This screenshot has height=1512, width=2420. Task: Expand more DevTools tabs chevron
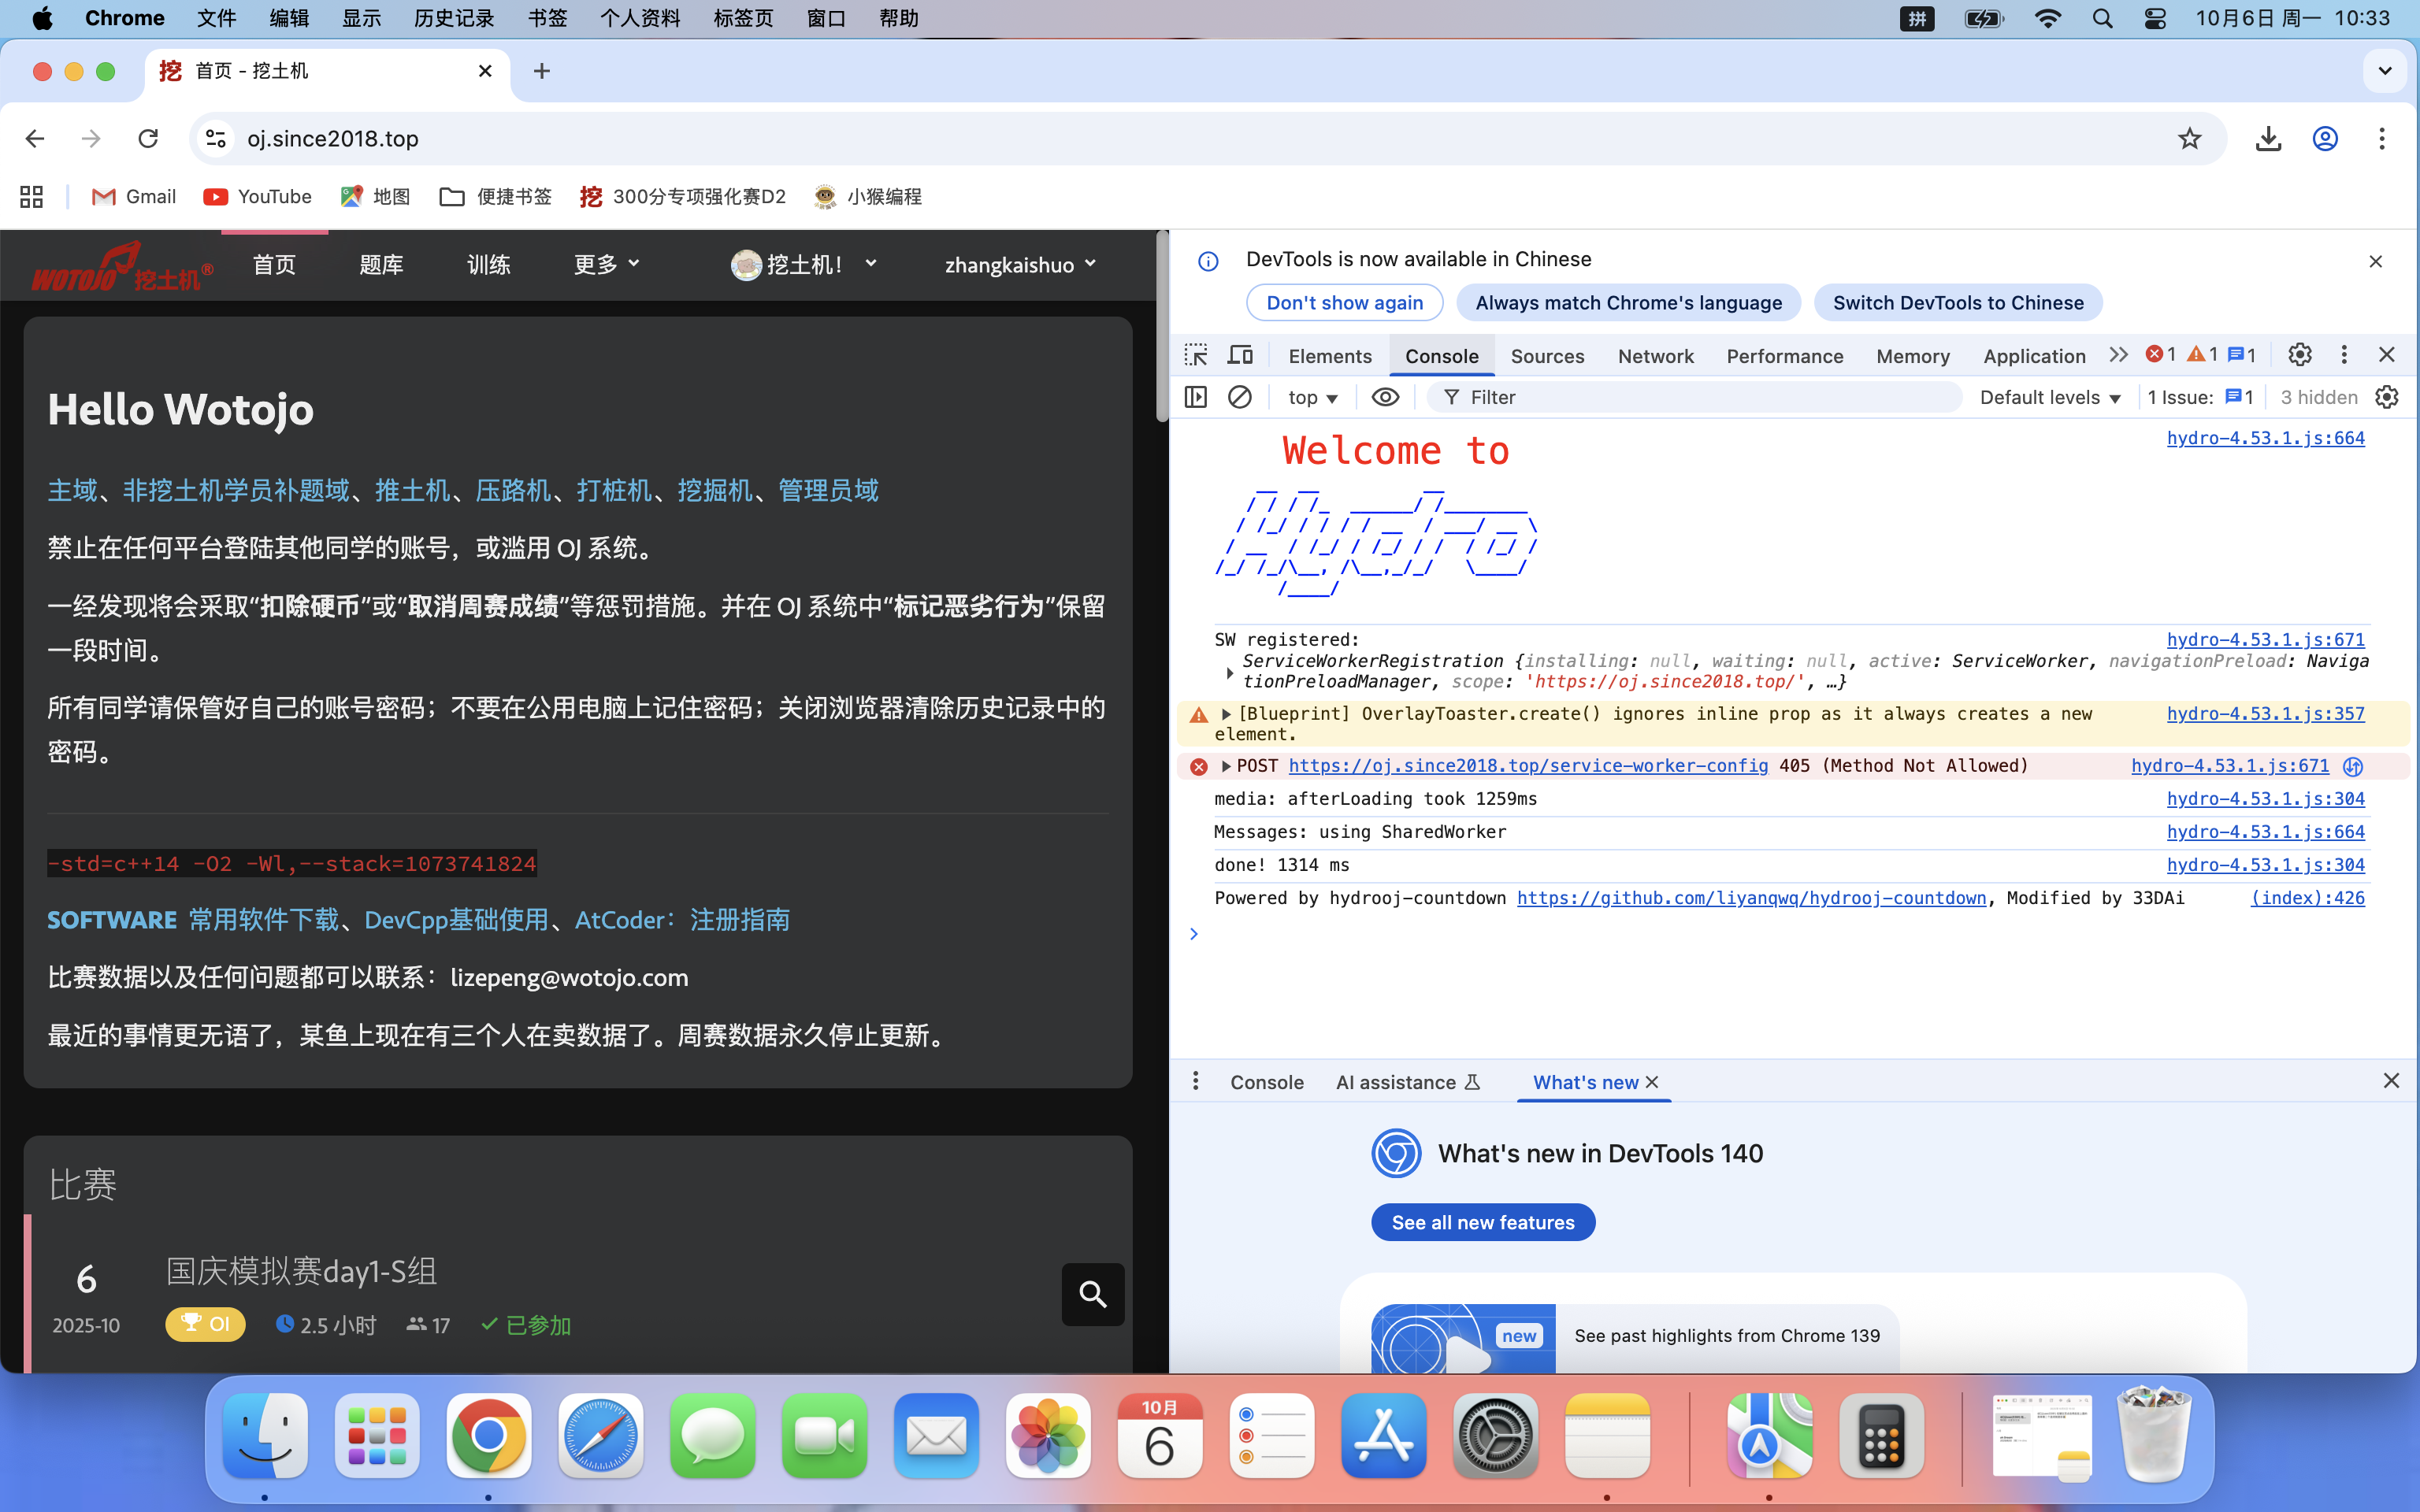pyautogui.click(x=2118, y=355)
